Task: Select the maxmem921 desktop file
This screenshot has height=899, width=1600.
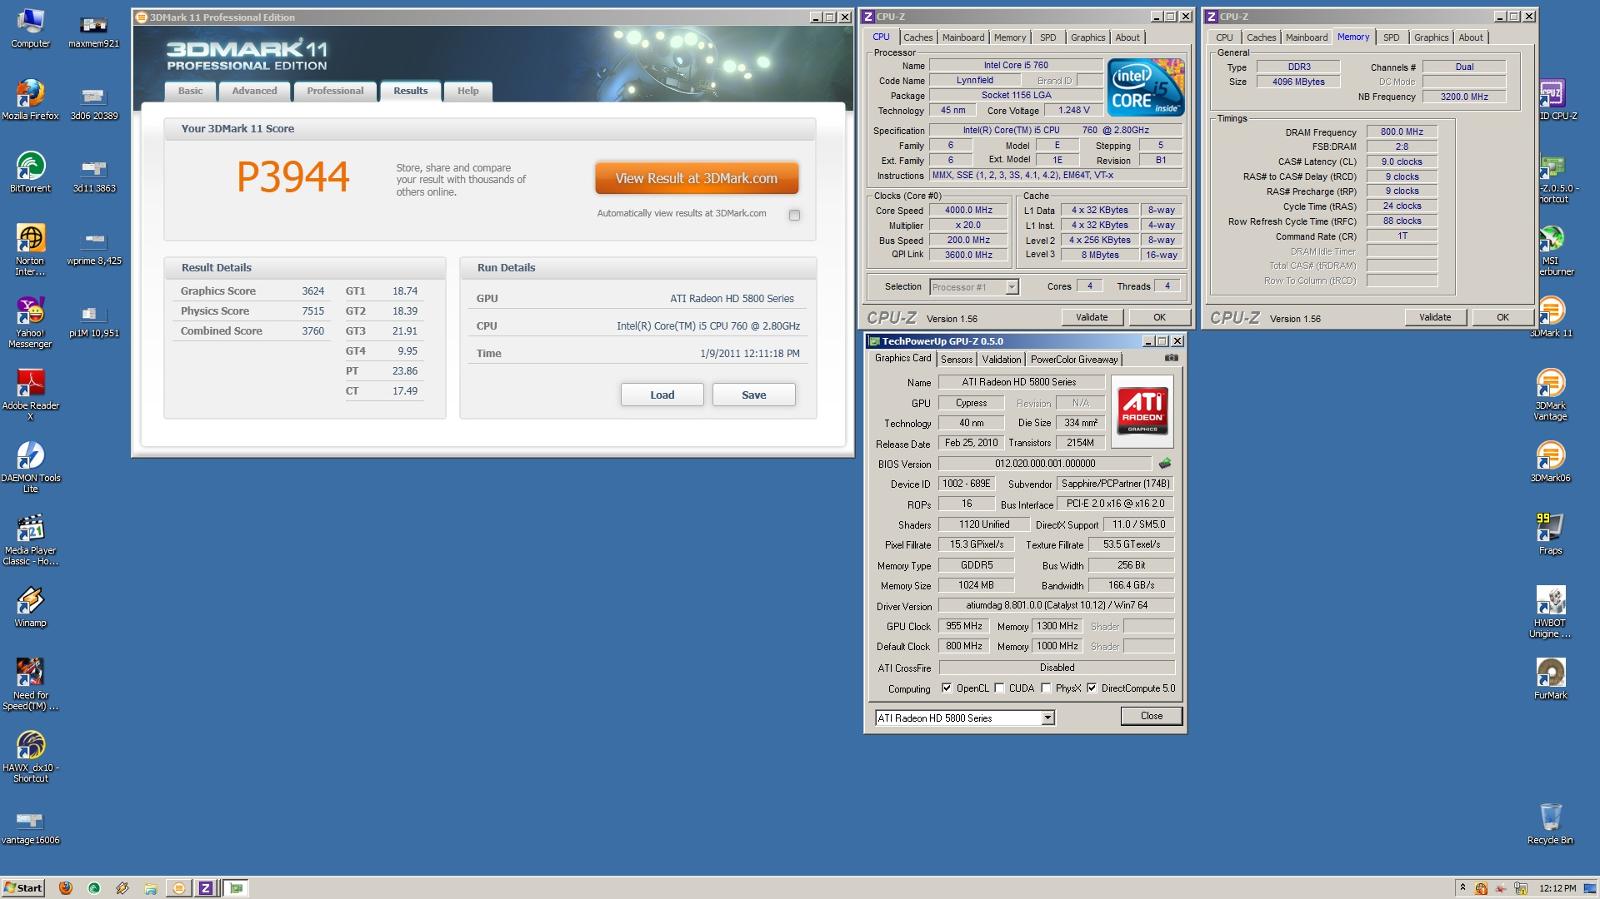Action: [94, 29]
